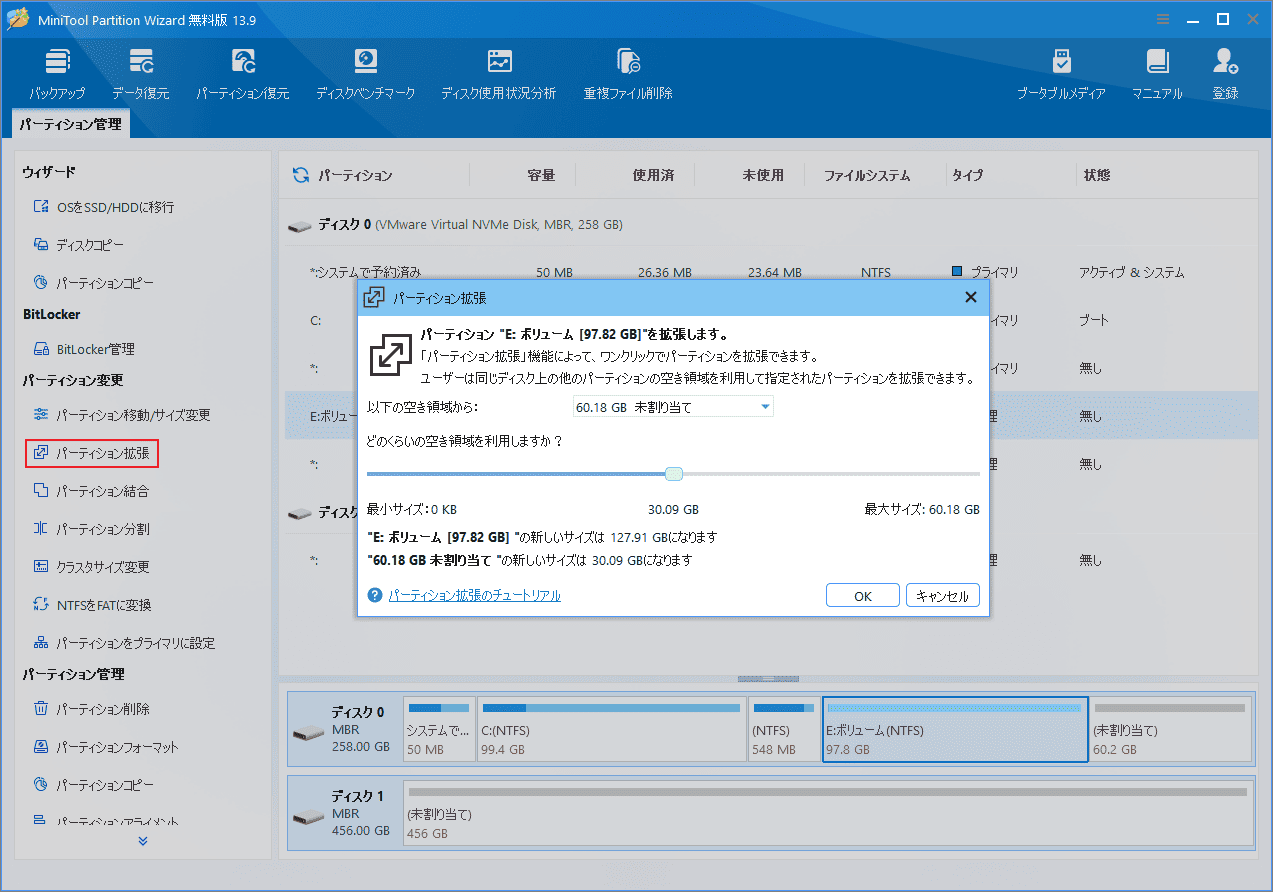This screenshot has height=892, width=1273.
Task: Click the キャンセル button
Action: [943, 595]
